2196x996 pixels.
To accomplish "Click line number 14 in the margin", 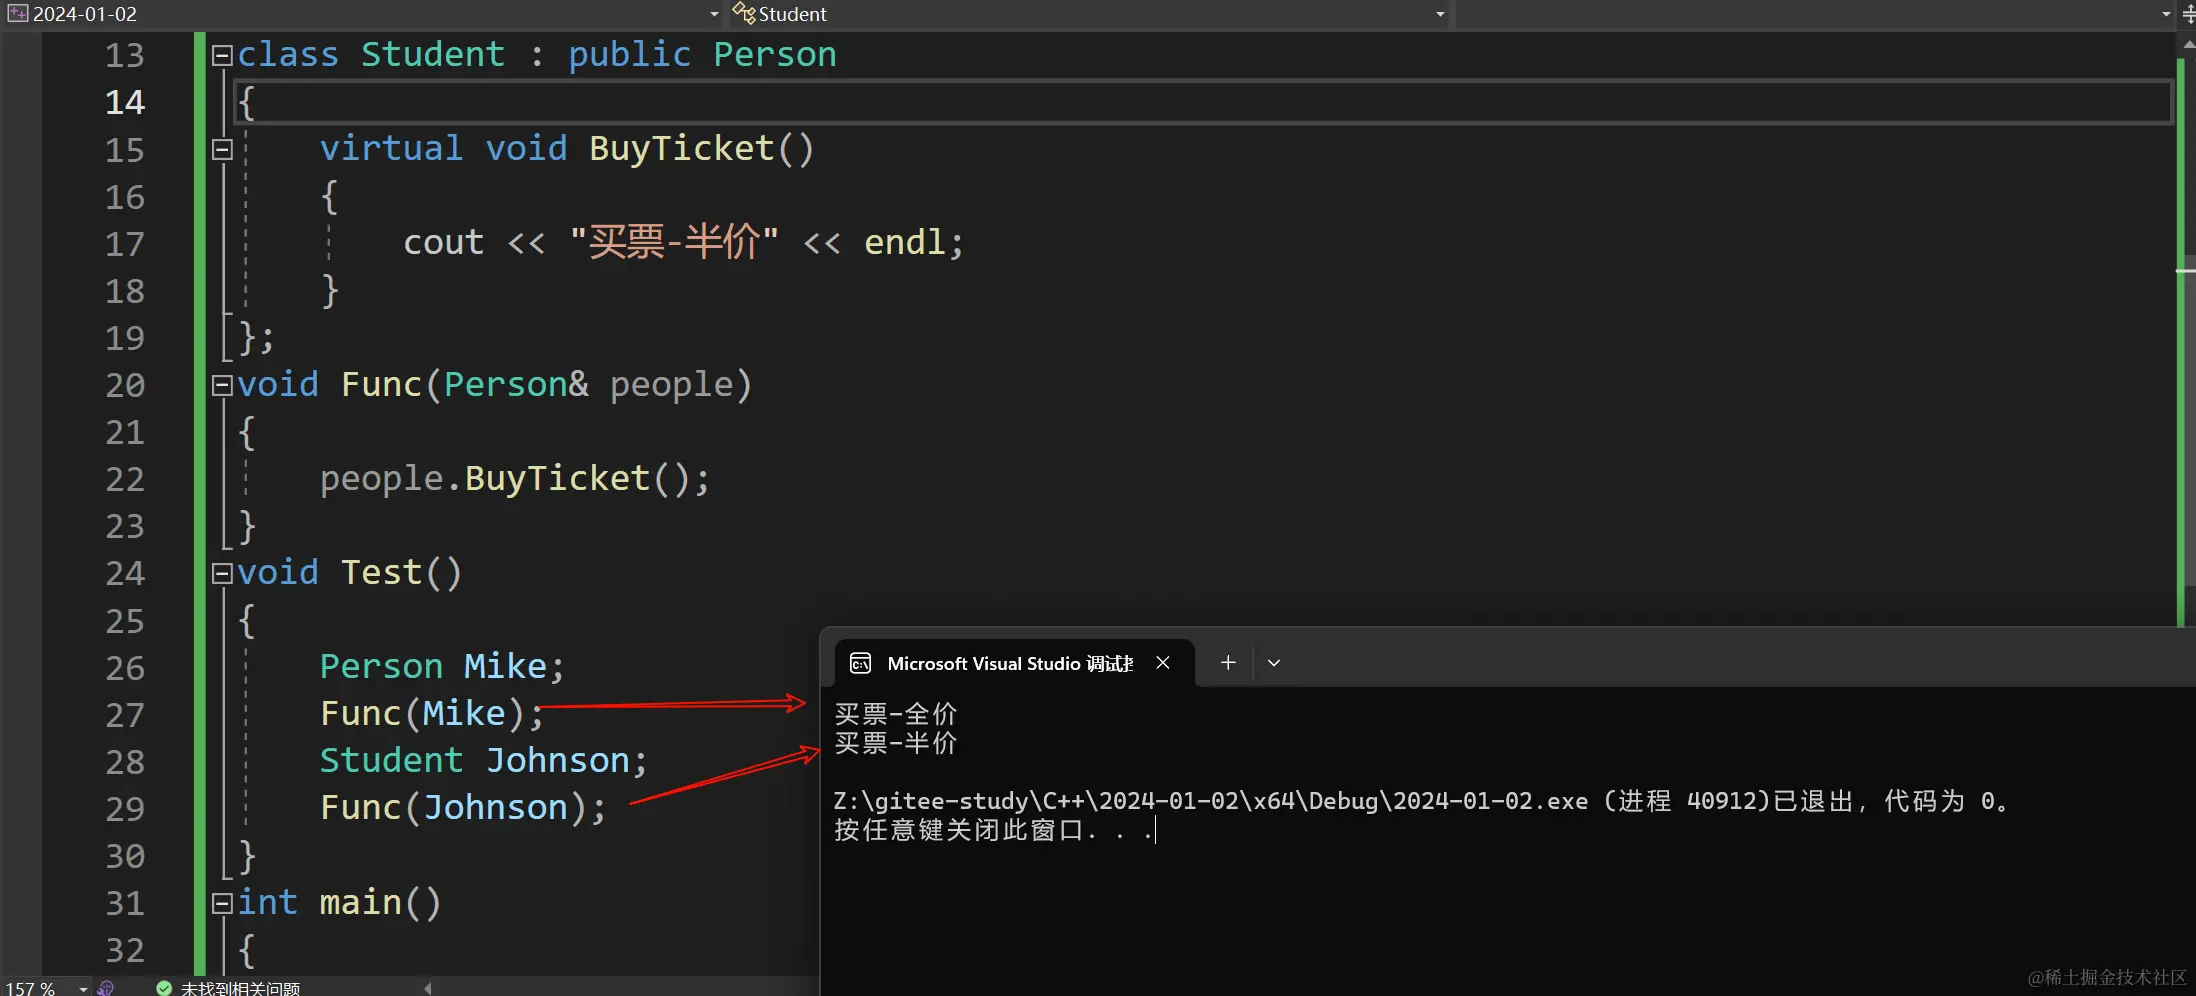I will pyautogui.click(x=125, y=102).
